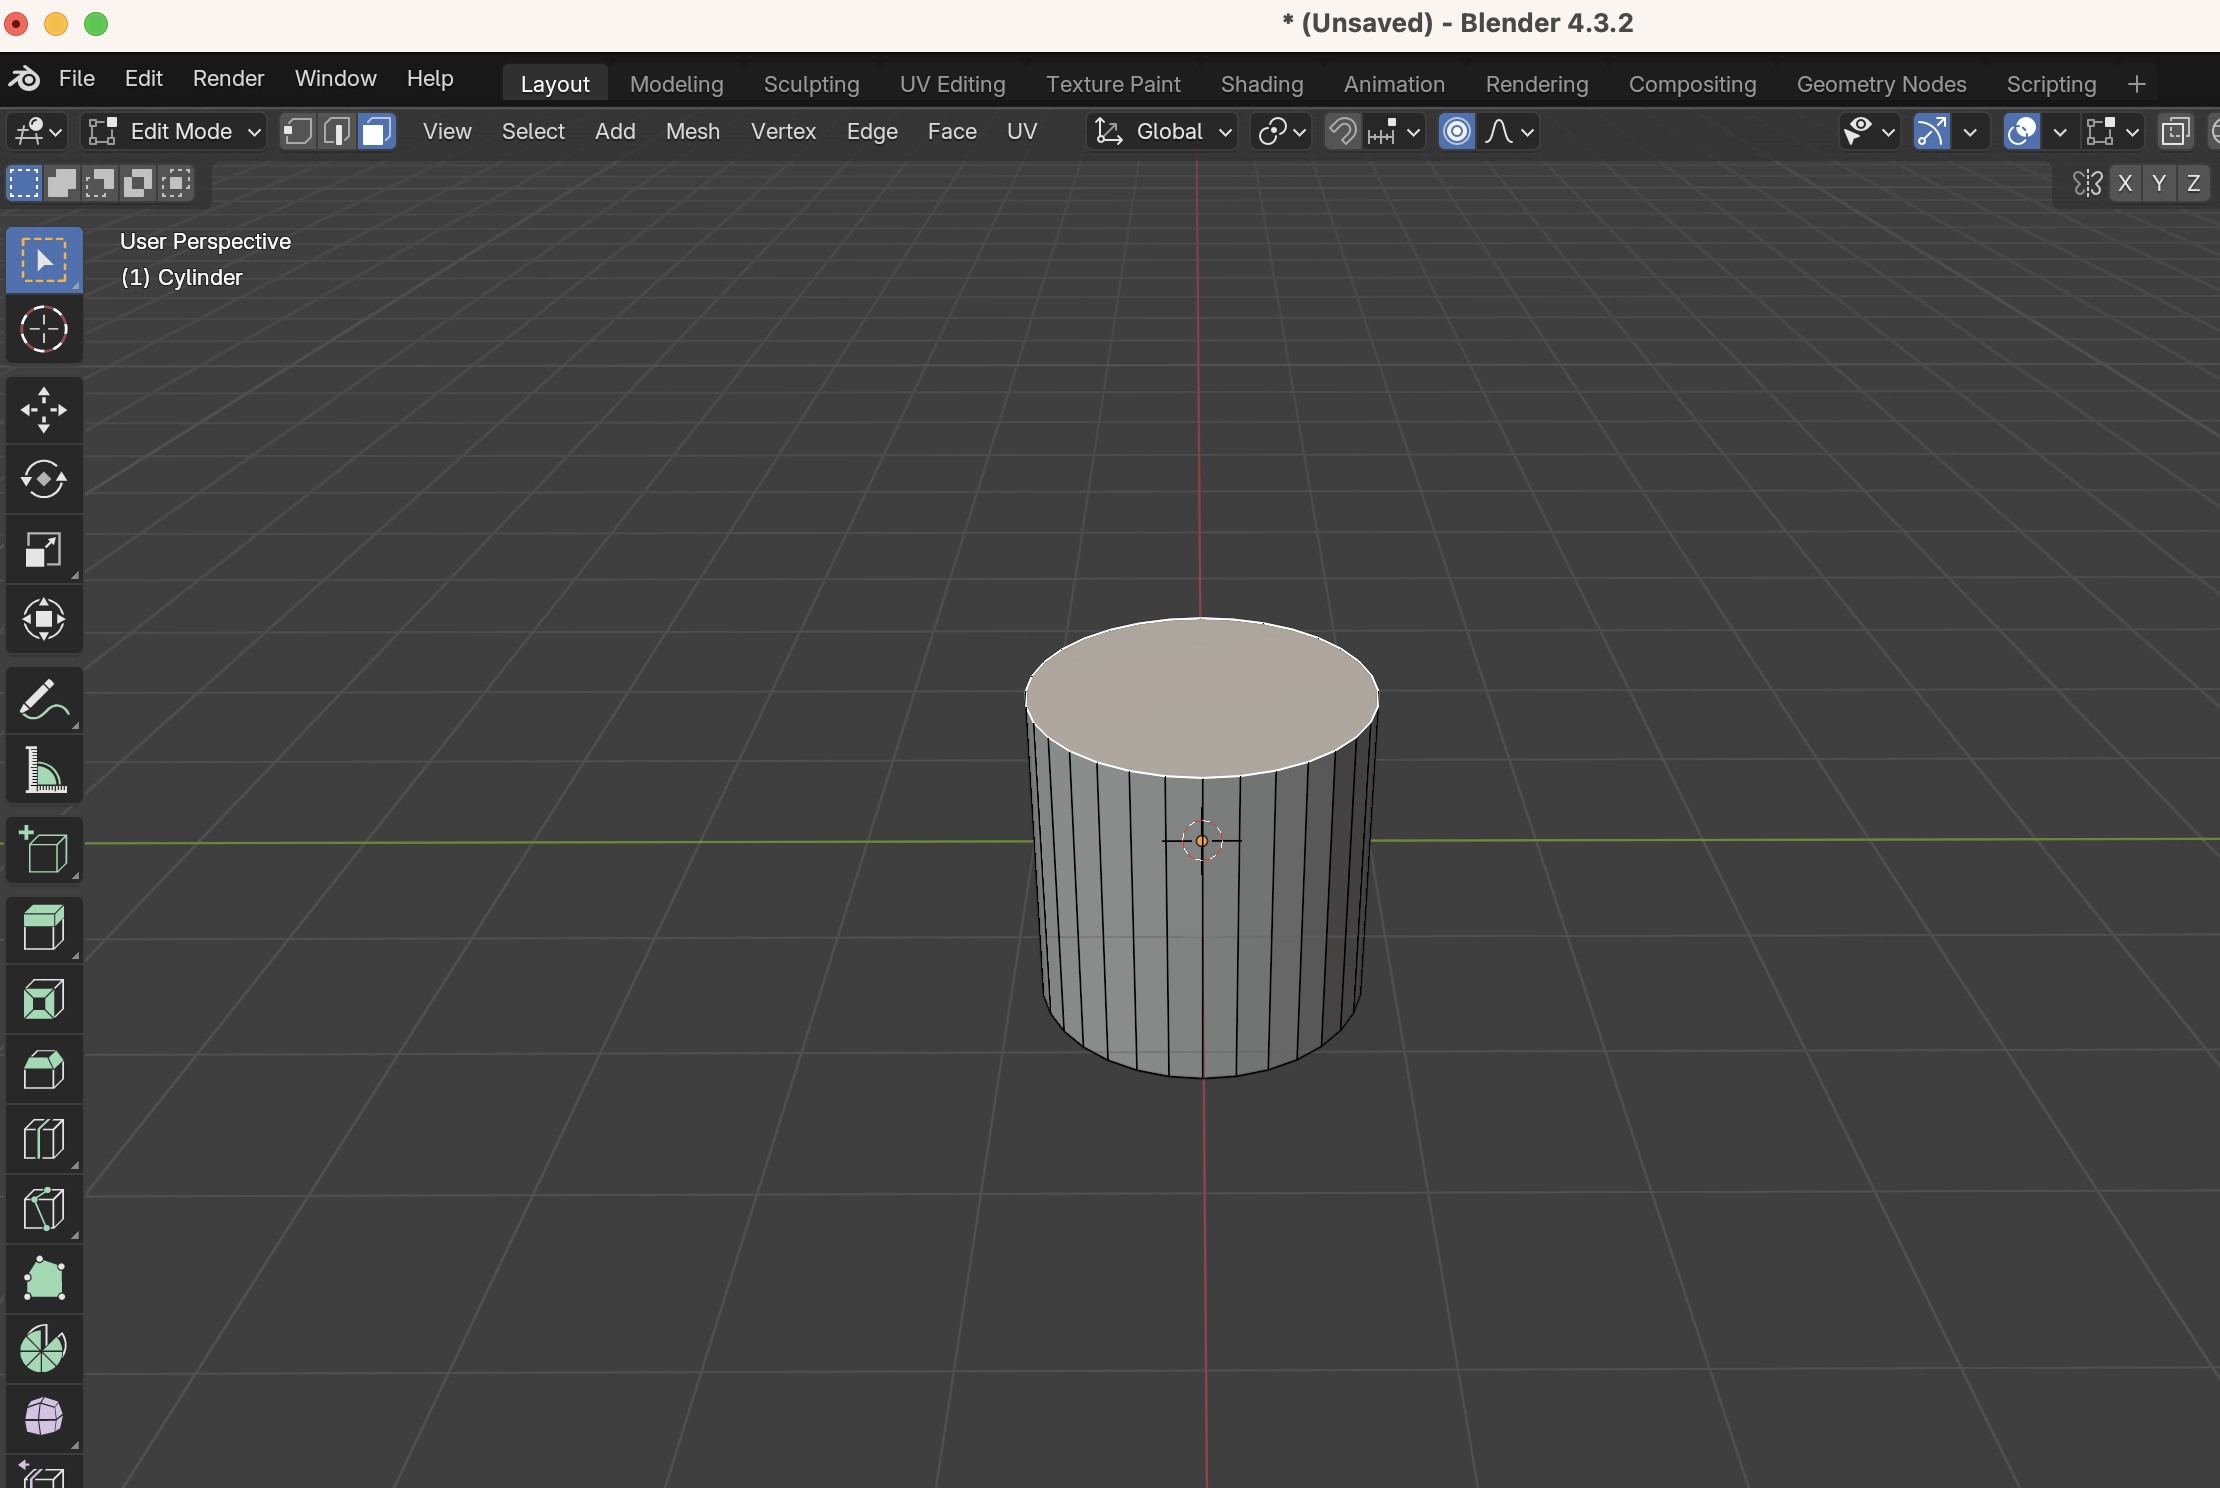The height and width of the screenshot is (1488, 2220).
Task: Open the File menu
Action: coord(77,78)
